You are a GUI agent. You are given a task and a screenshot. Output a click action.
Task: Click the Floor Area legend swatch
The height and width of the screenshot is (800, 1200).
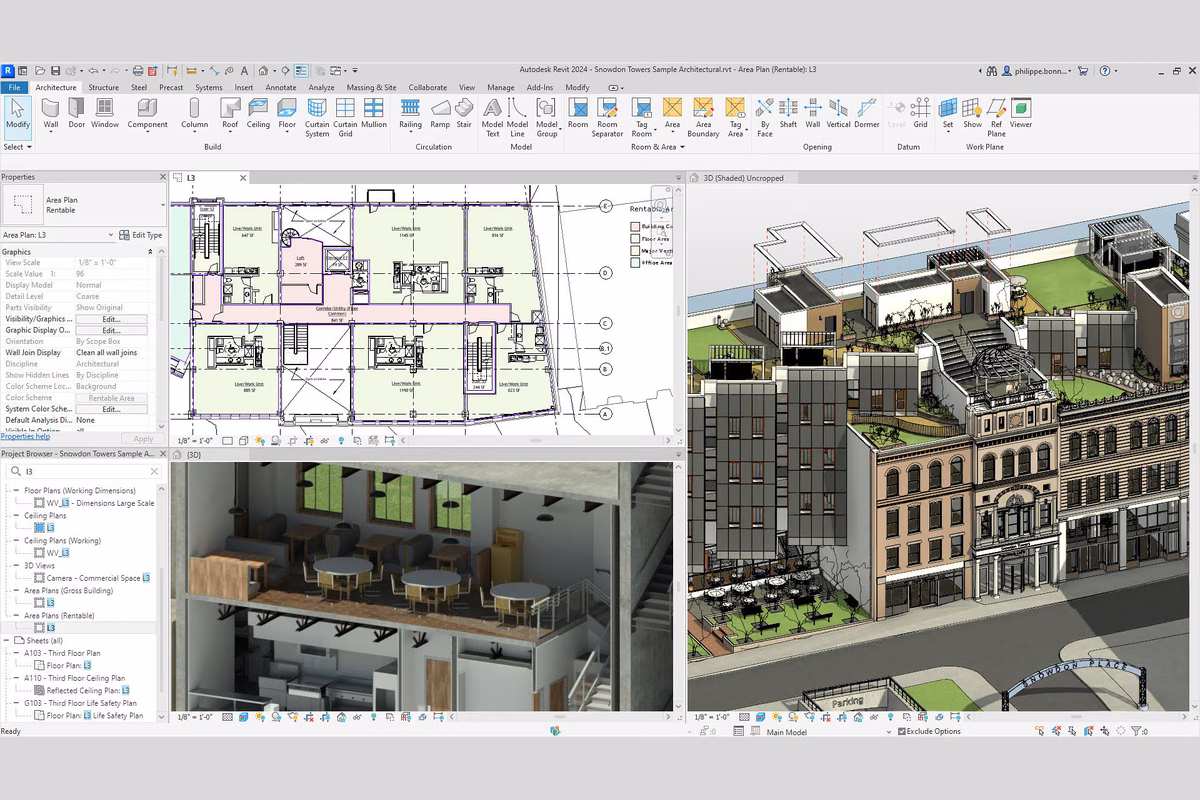point(634,239)
